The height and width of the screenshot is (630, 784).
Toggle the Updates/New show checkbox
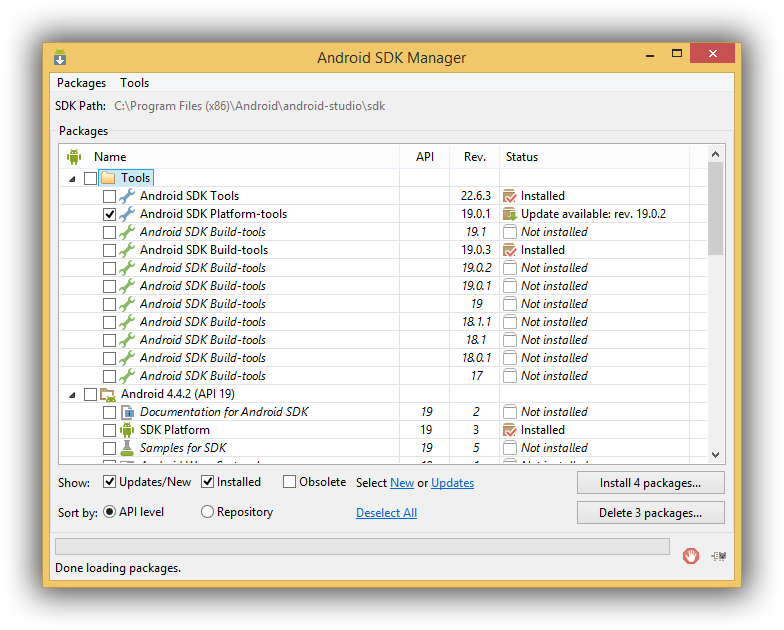click(110, 482)
